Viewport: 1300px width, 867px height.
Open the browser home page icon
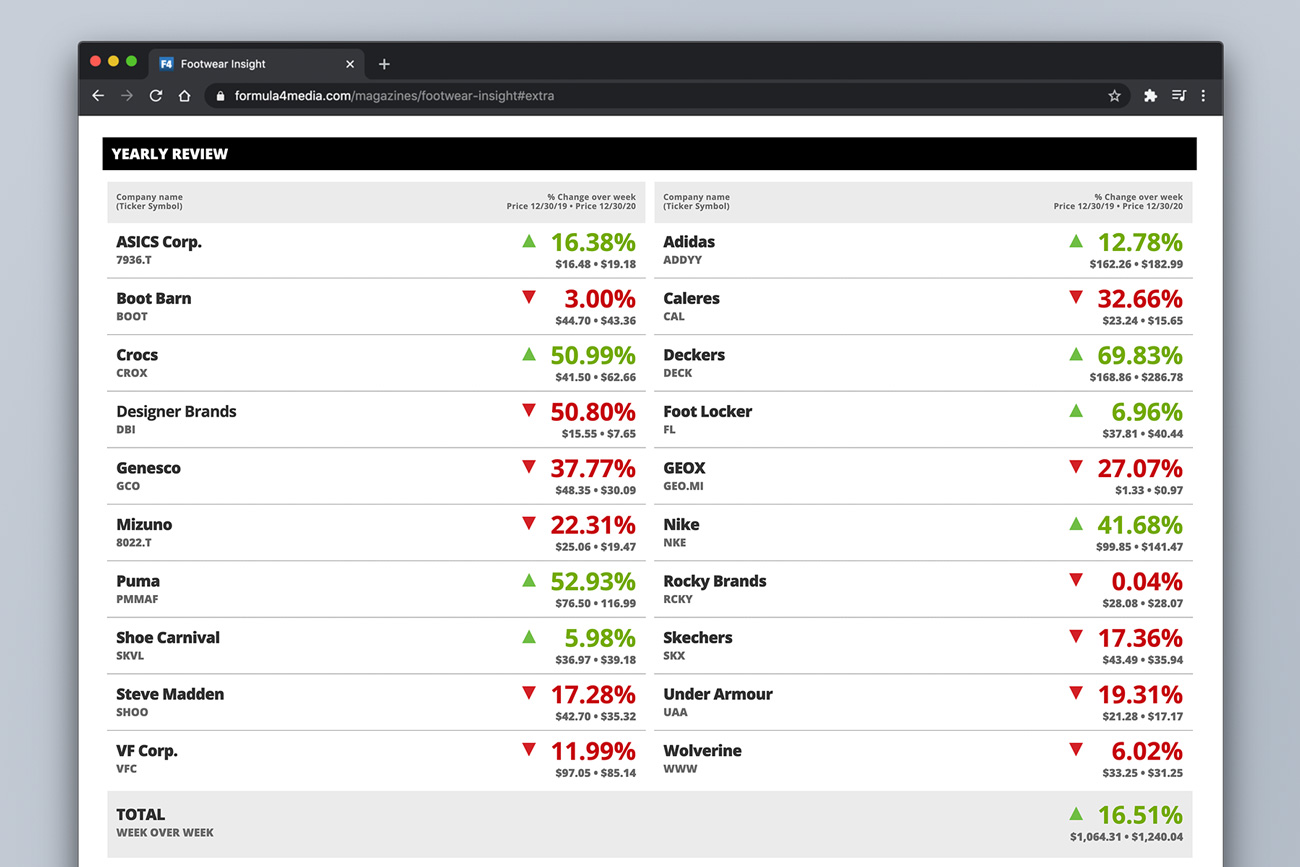pyautogui.click(x=185, y=96)
